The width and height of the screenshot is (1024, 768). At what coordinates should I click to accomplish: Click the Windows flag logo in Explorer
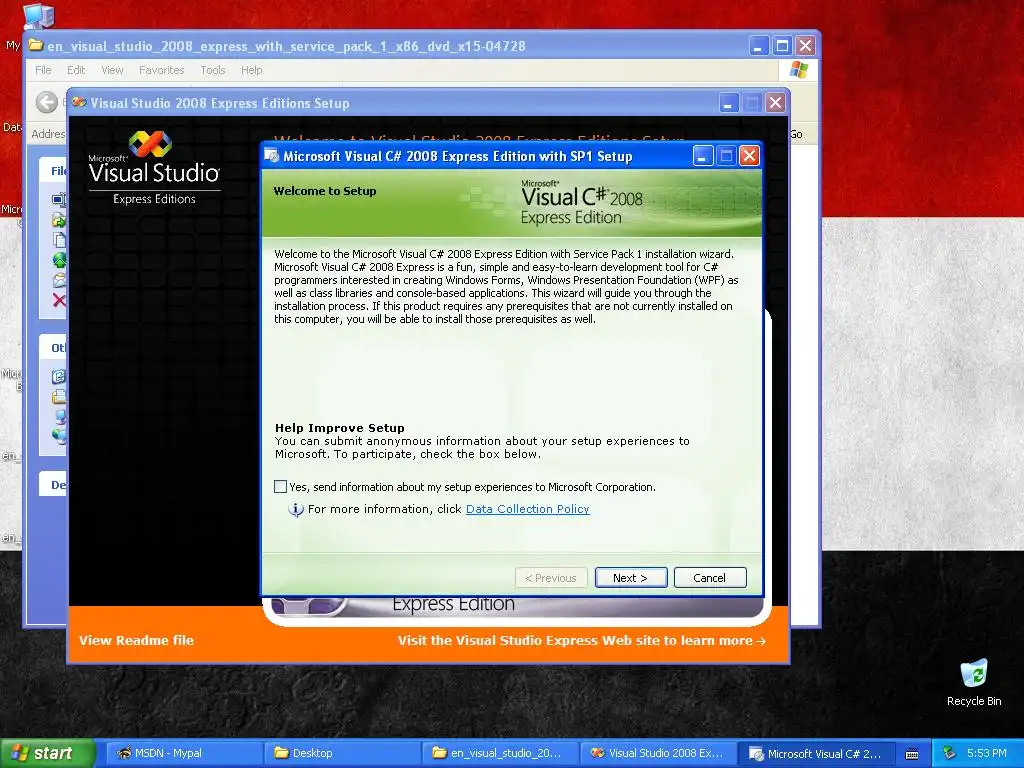coord(799,70)
